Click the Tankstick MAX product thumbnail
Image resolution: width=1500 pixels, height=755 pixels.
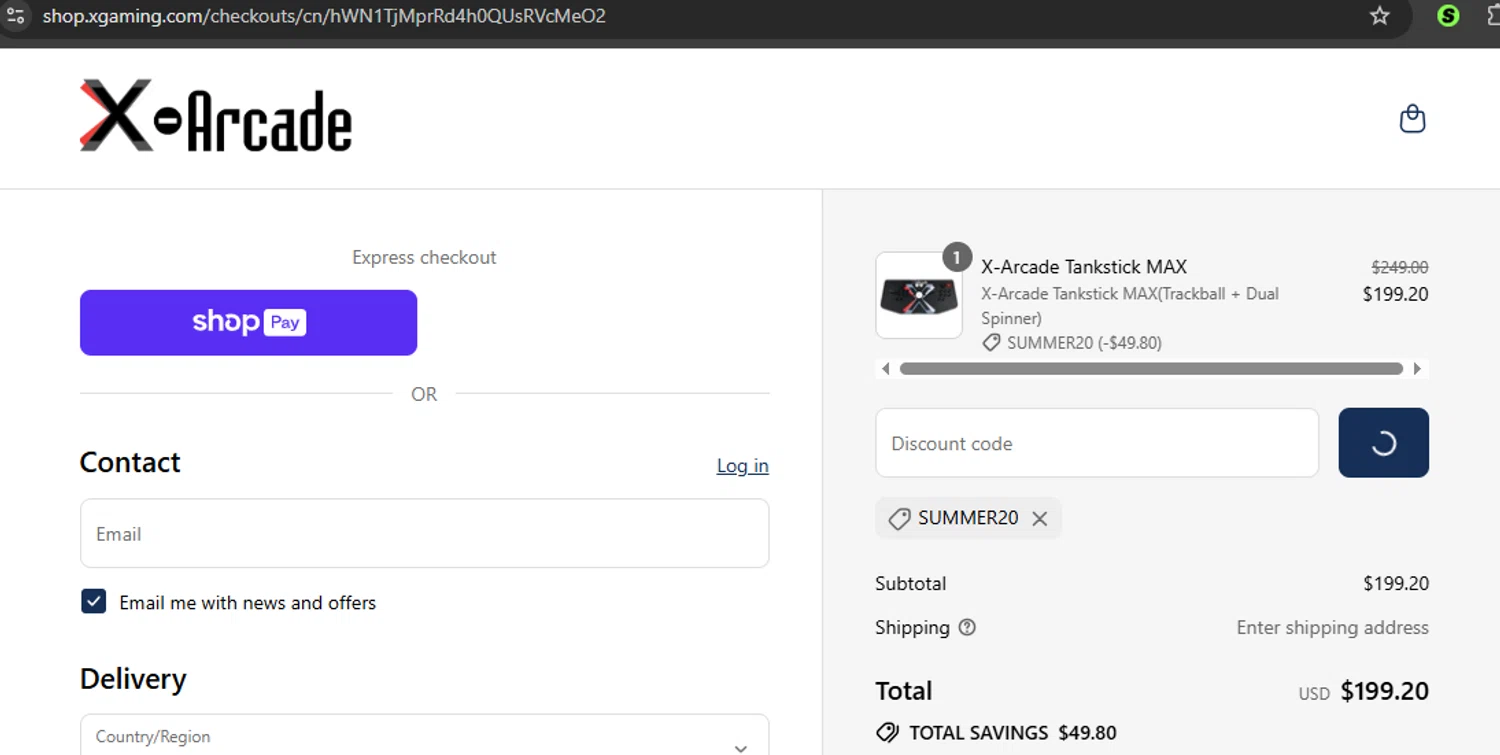pos(919,296)
